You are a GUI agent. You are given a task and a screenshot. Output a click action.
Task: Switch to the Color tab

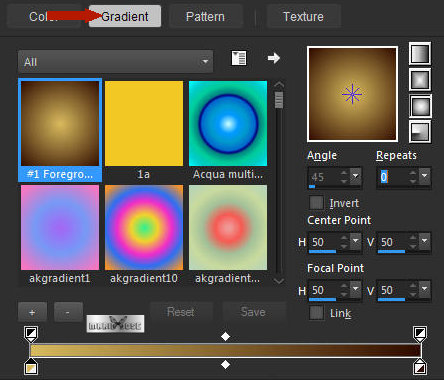[x=43, y=16]
